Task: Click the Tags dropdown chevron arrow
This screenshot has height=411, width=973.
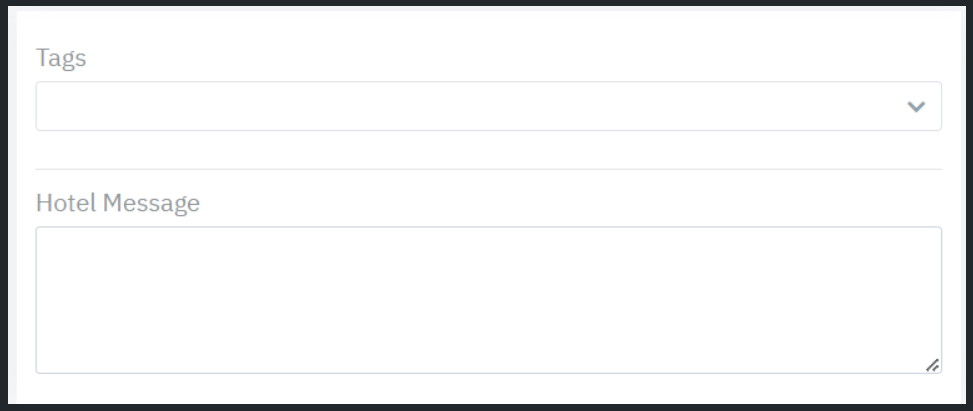Action: [916, 106]
